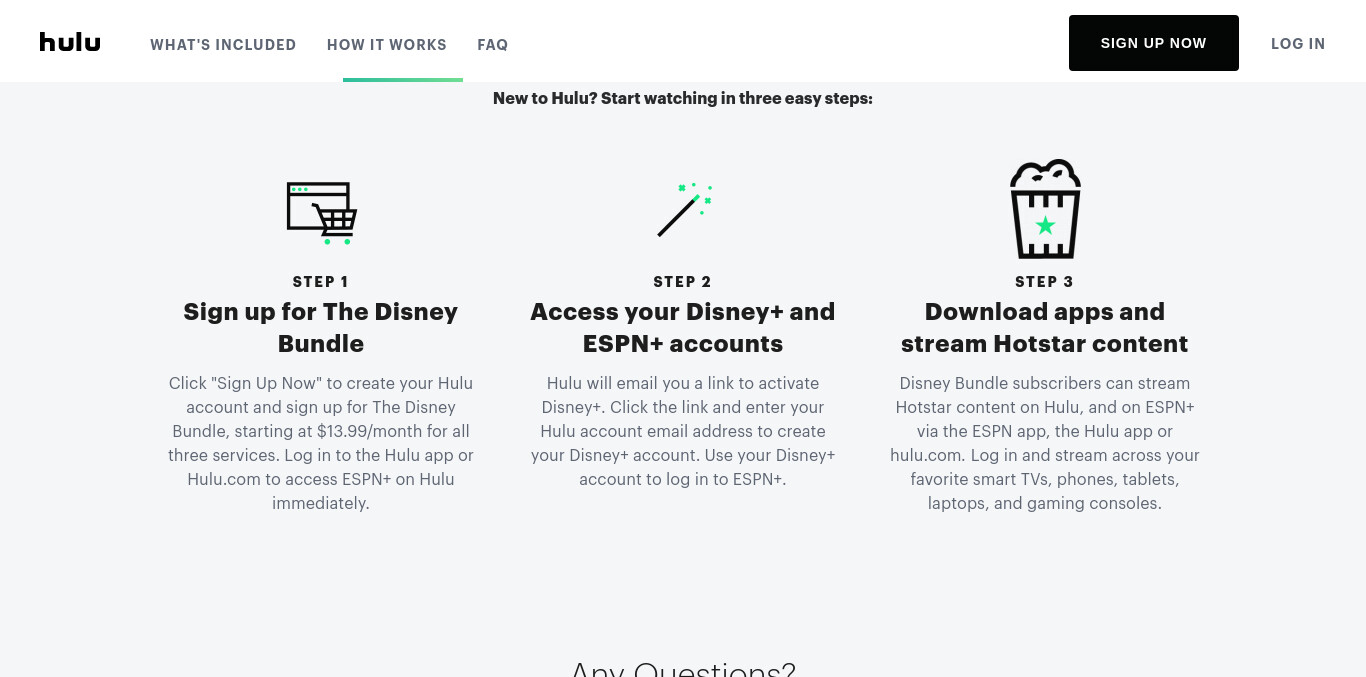Click the magic wand icon
1366x677 pixels.
point(684,209)
